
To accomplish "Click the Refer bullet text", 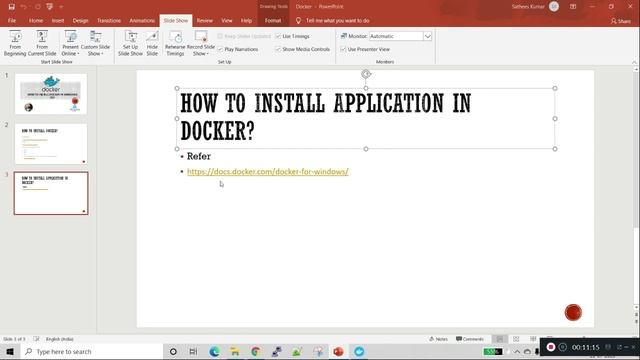I will pos(199,156).
